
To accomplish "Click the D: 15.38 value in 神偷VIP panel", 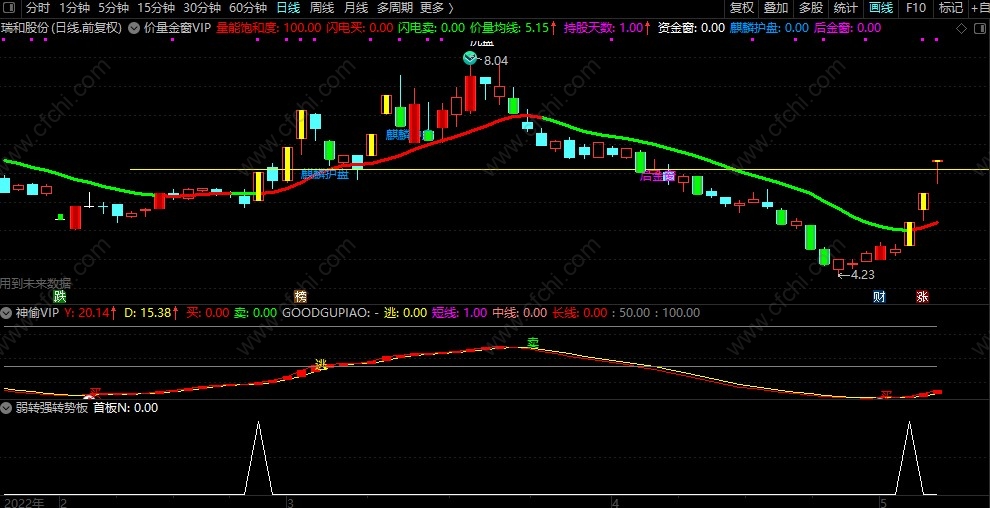I will tap(150, 312).
